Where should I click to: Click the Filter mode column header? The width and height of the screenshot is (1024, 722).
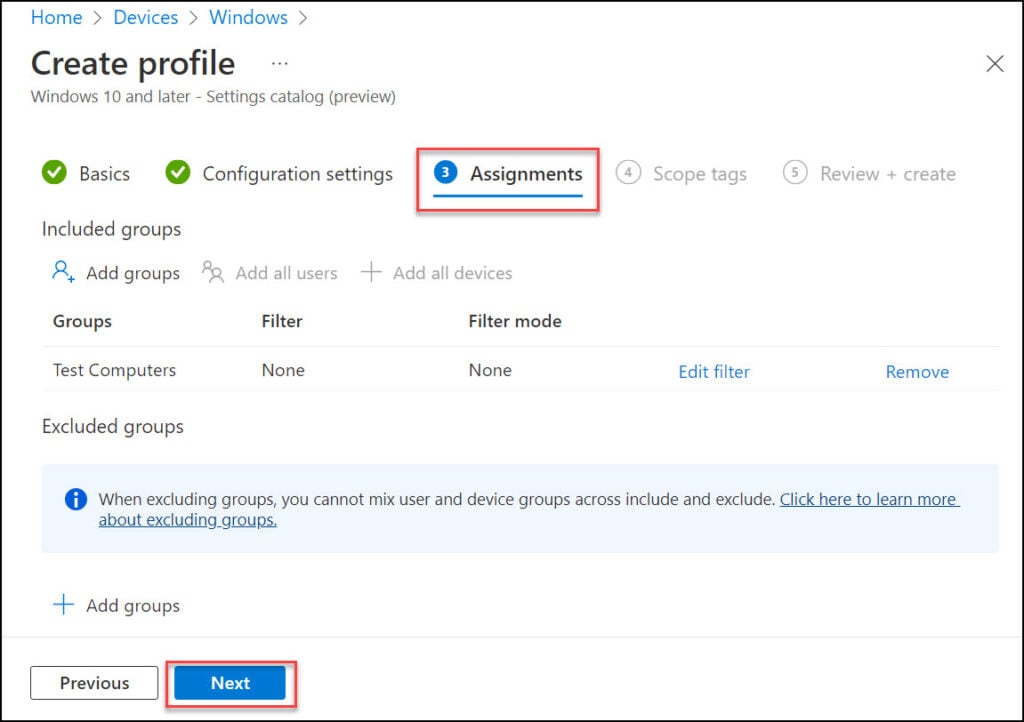(515, 321)
